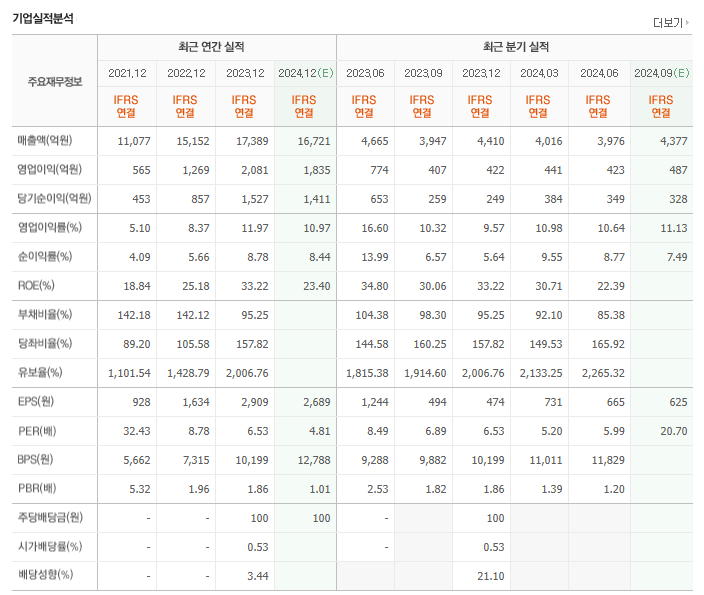Click the PER(배) row label
The image size is (704, 595).
pos(37,431)
